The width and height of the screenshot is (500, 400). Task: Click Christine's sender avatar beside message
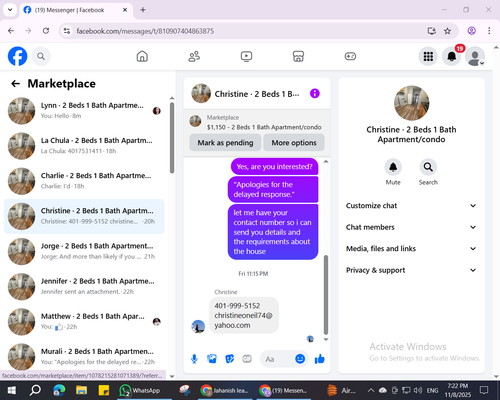click(x=198, y=326)
